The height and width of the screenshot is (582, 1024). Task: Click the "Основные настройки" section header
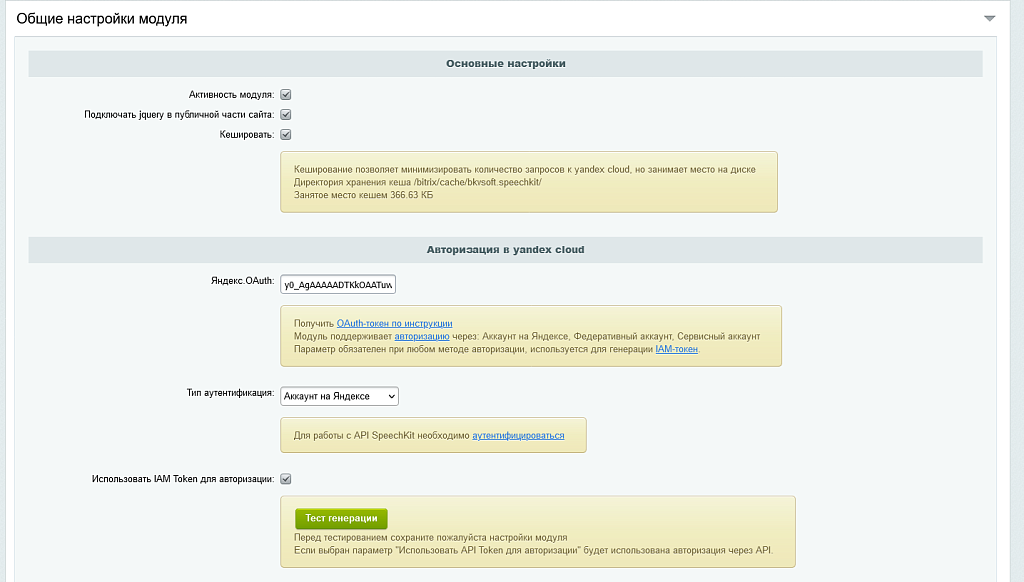click(504, 63)
